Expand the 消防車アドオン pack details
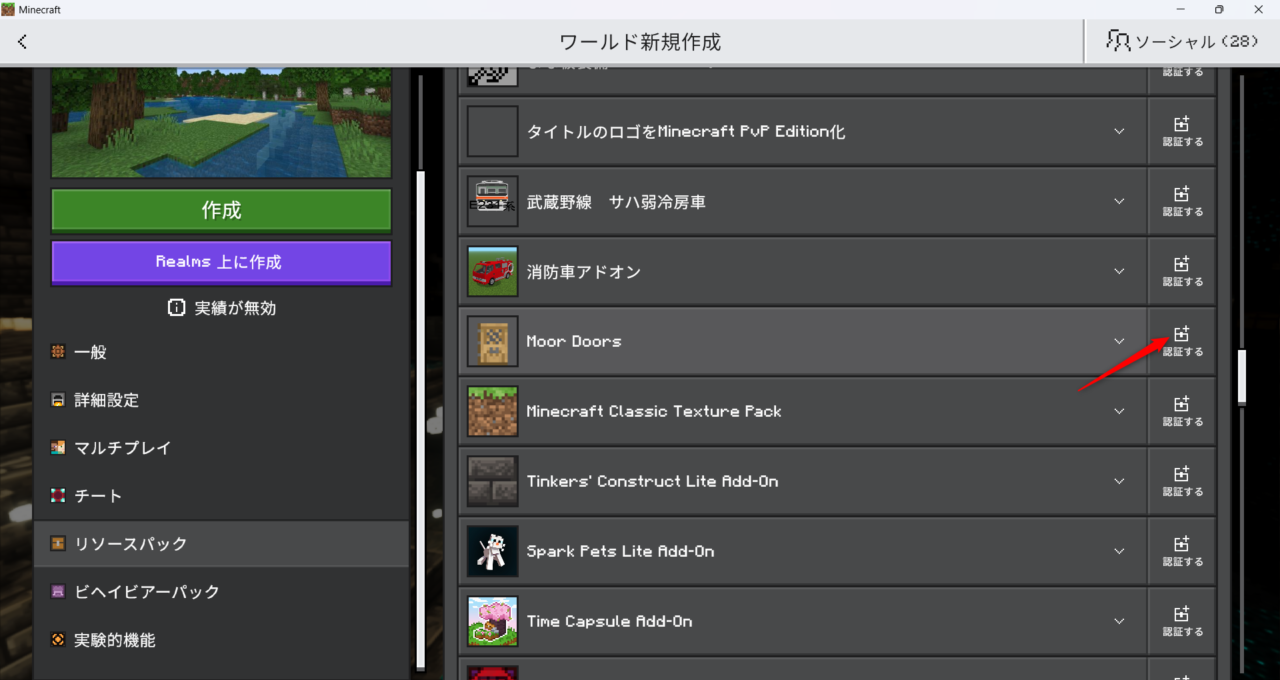This screenshot has height=680, width=1280. click(1119, 271)
